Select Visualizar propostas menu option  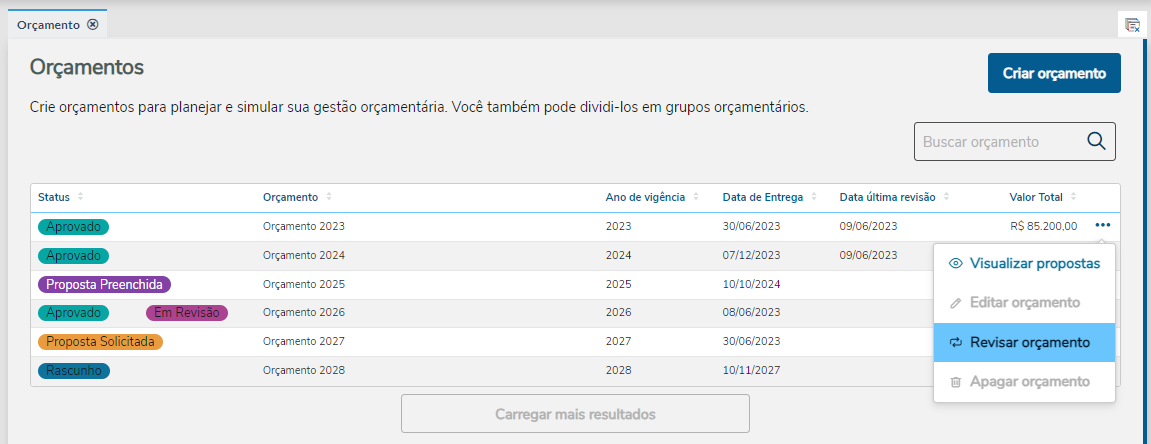pyautogui.click(x=1024, y=264)
